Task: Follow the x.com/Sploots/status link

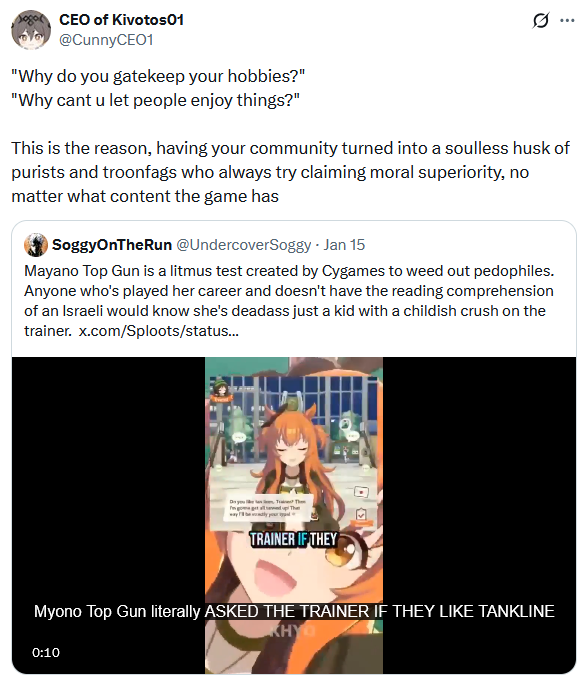Action: [159, 331]
